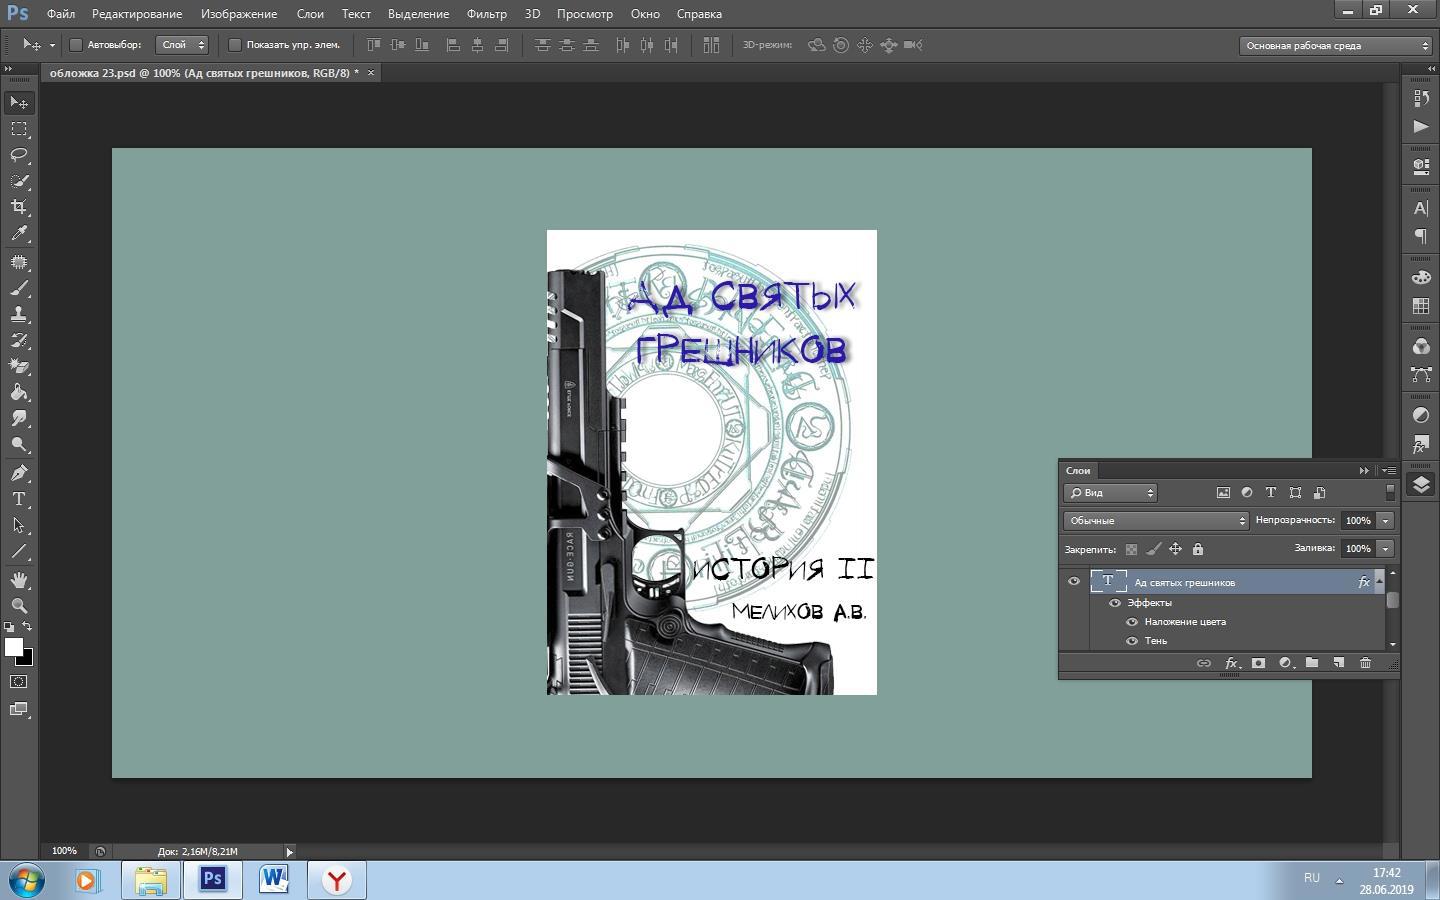The width and height of the screenshot is (1440, 900).
Task: Select the Crop tool
Action: pos(19,207)
